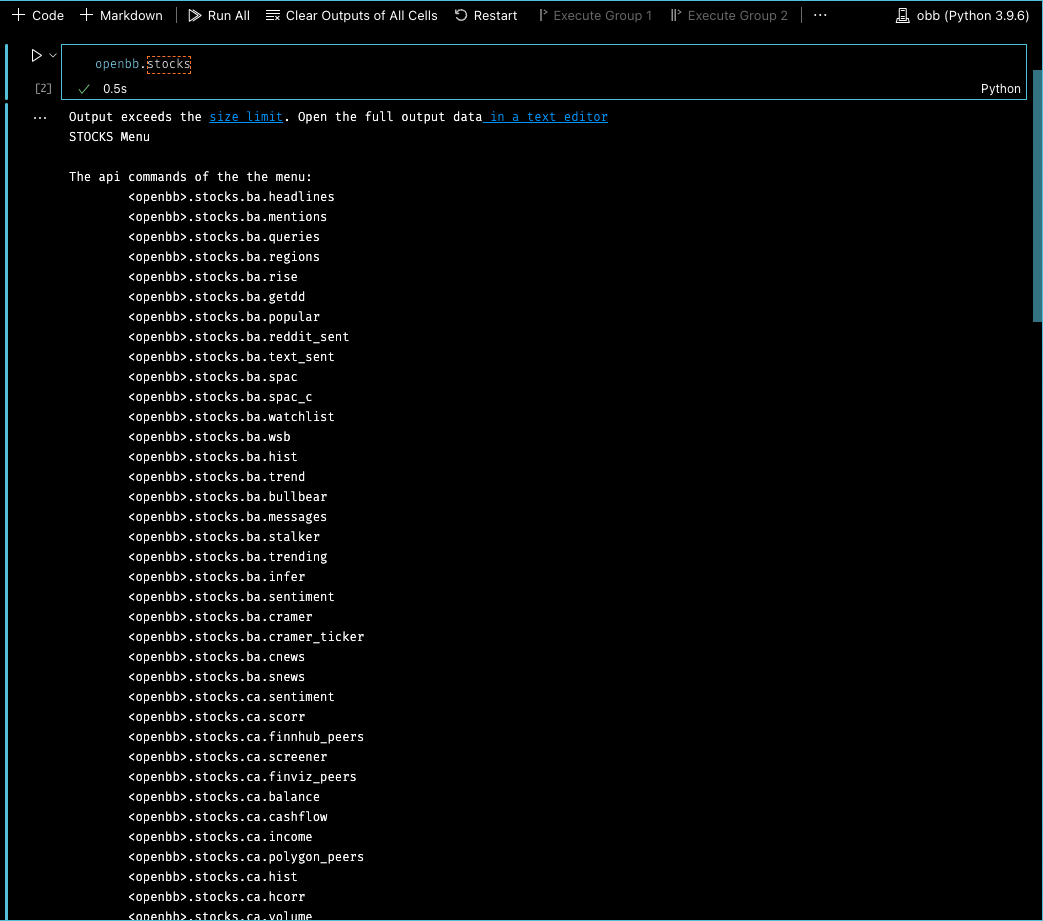This screenshot has width=1043, height=921.
Task: Click the '<openbb>.stocks.ca.cashflow' line
Action: point(227,817)
